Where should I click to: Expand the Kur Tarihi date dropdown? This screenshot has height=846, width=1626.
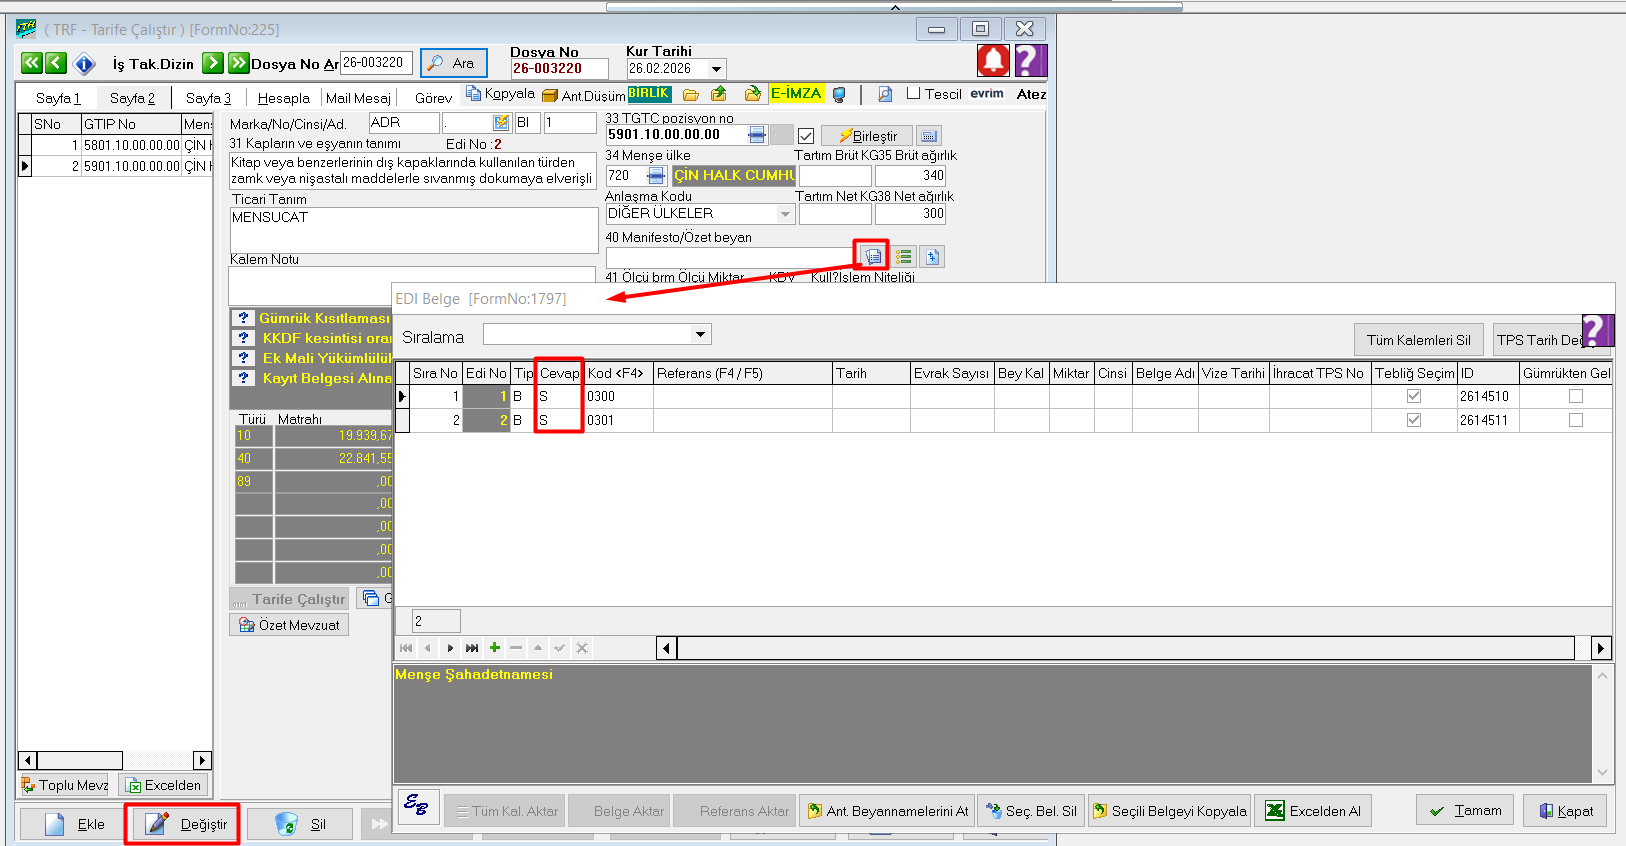click(x=716, y=69)
